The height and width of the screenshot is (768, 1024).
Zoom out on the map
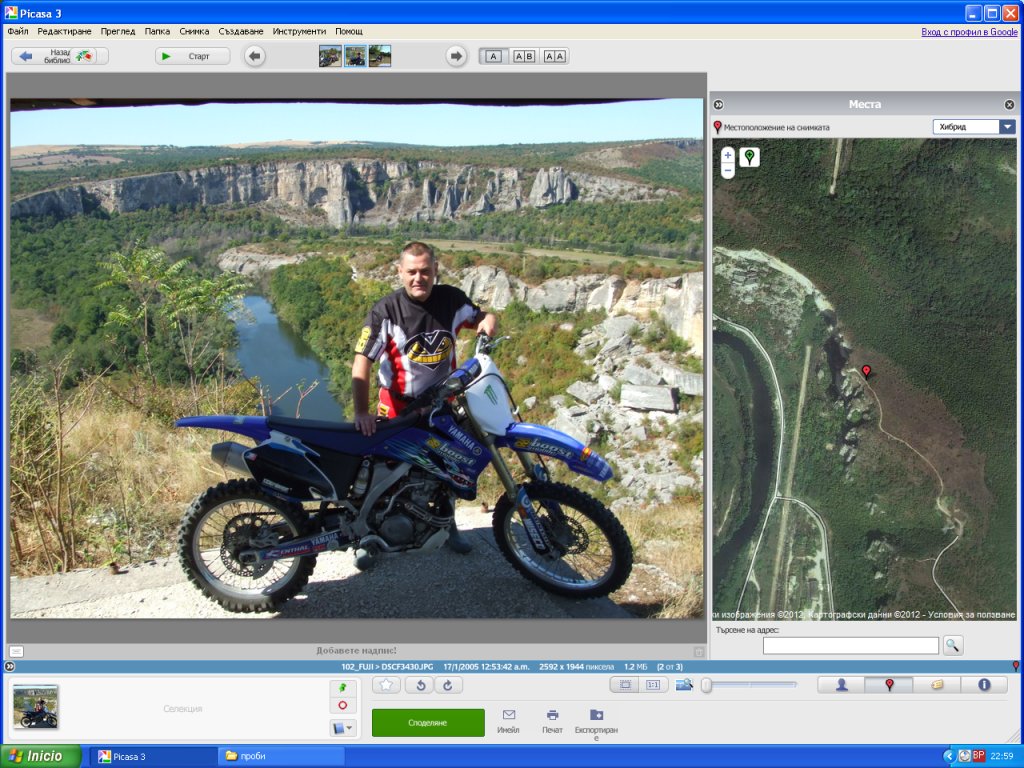click(x=728, y=170)
